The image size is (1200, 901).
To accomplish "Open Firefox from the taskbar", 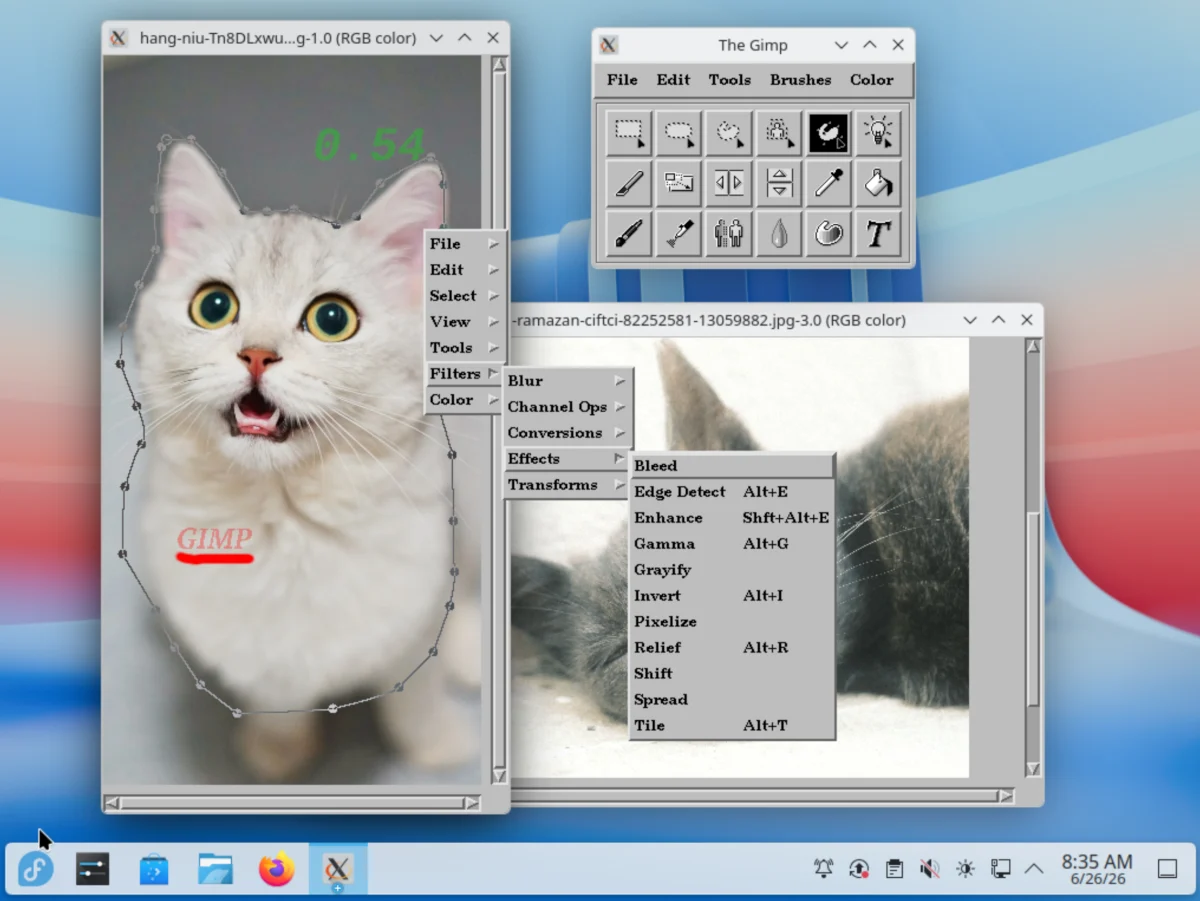I will pyautogui.click(x=277, y=869).
